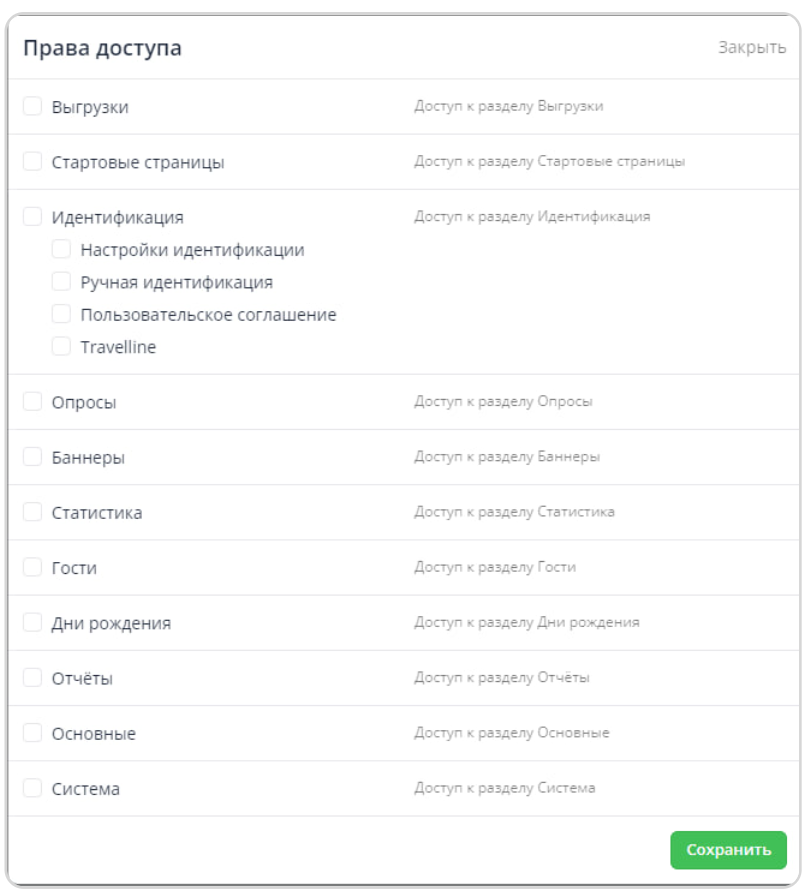Tick the Опросы checkbox
This screenshot has width=810, height=896.
click(32, 401)
